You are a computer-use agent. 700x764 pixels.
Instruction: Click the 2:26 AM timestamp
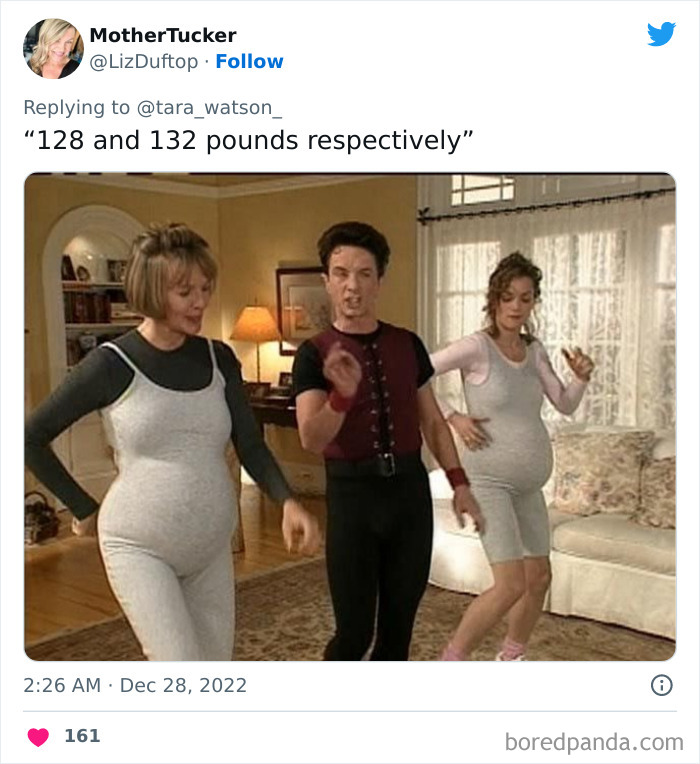62,686
